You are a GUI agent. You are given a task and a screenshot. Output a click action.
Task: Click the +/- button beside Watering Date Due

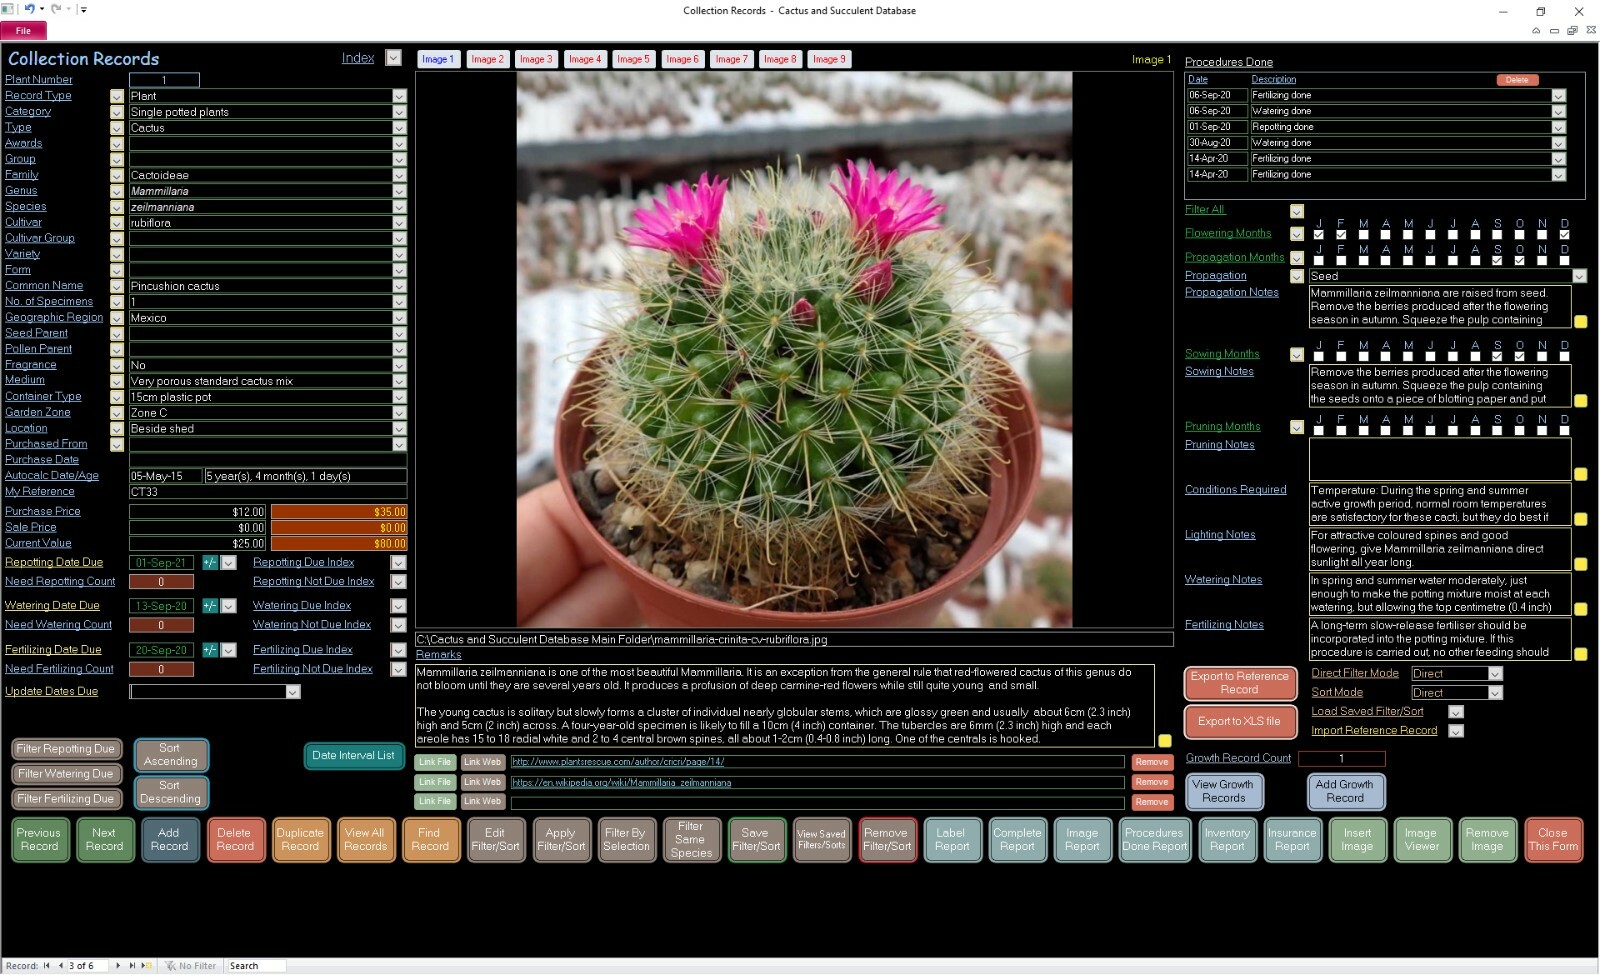[210, 606]
